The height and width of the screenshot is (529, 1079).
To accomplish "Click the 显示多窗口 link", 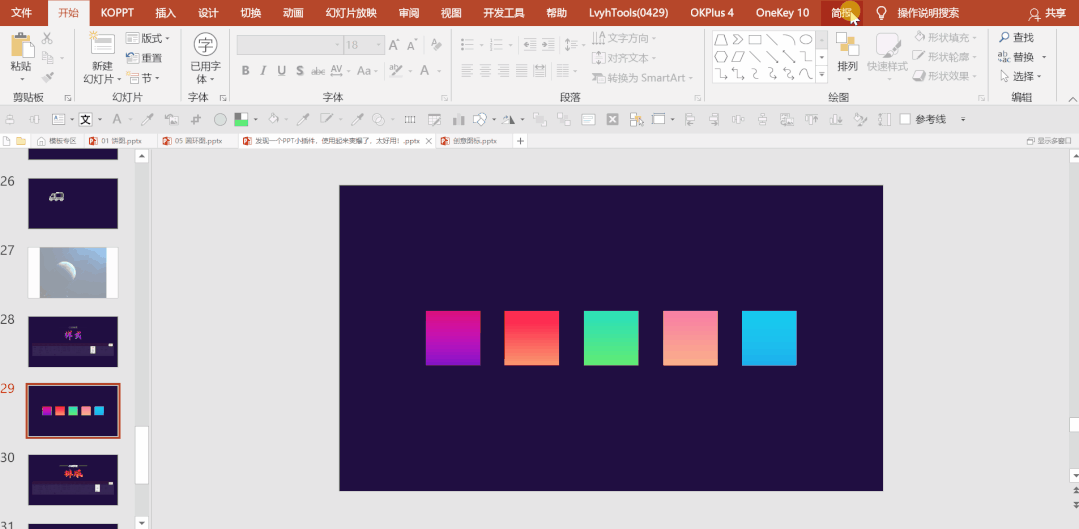I will pyautogui.click(x=1049, y=141).
